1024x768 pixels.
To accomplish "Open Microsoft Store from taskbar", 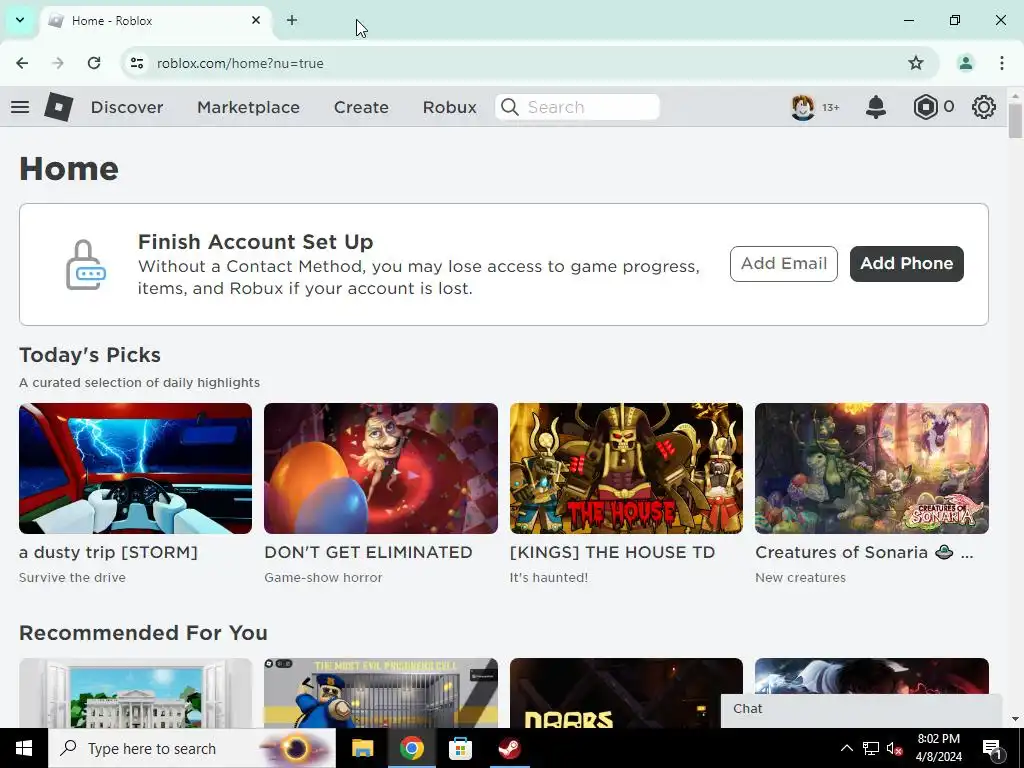I will (x=460, y=748).
